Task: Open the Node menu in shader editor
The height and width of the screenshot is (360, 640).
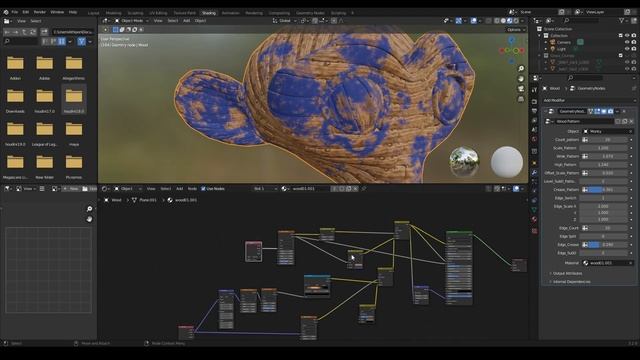Action: (x=192, y=189)
